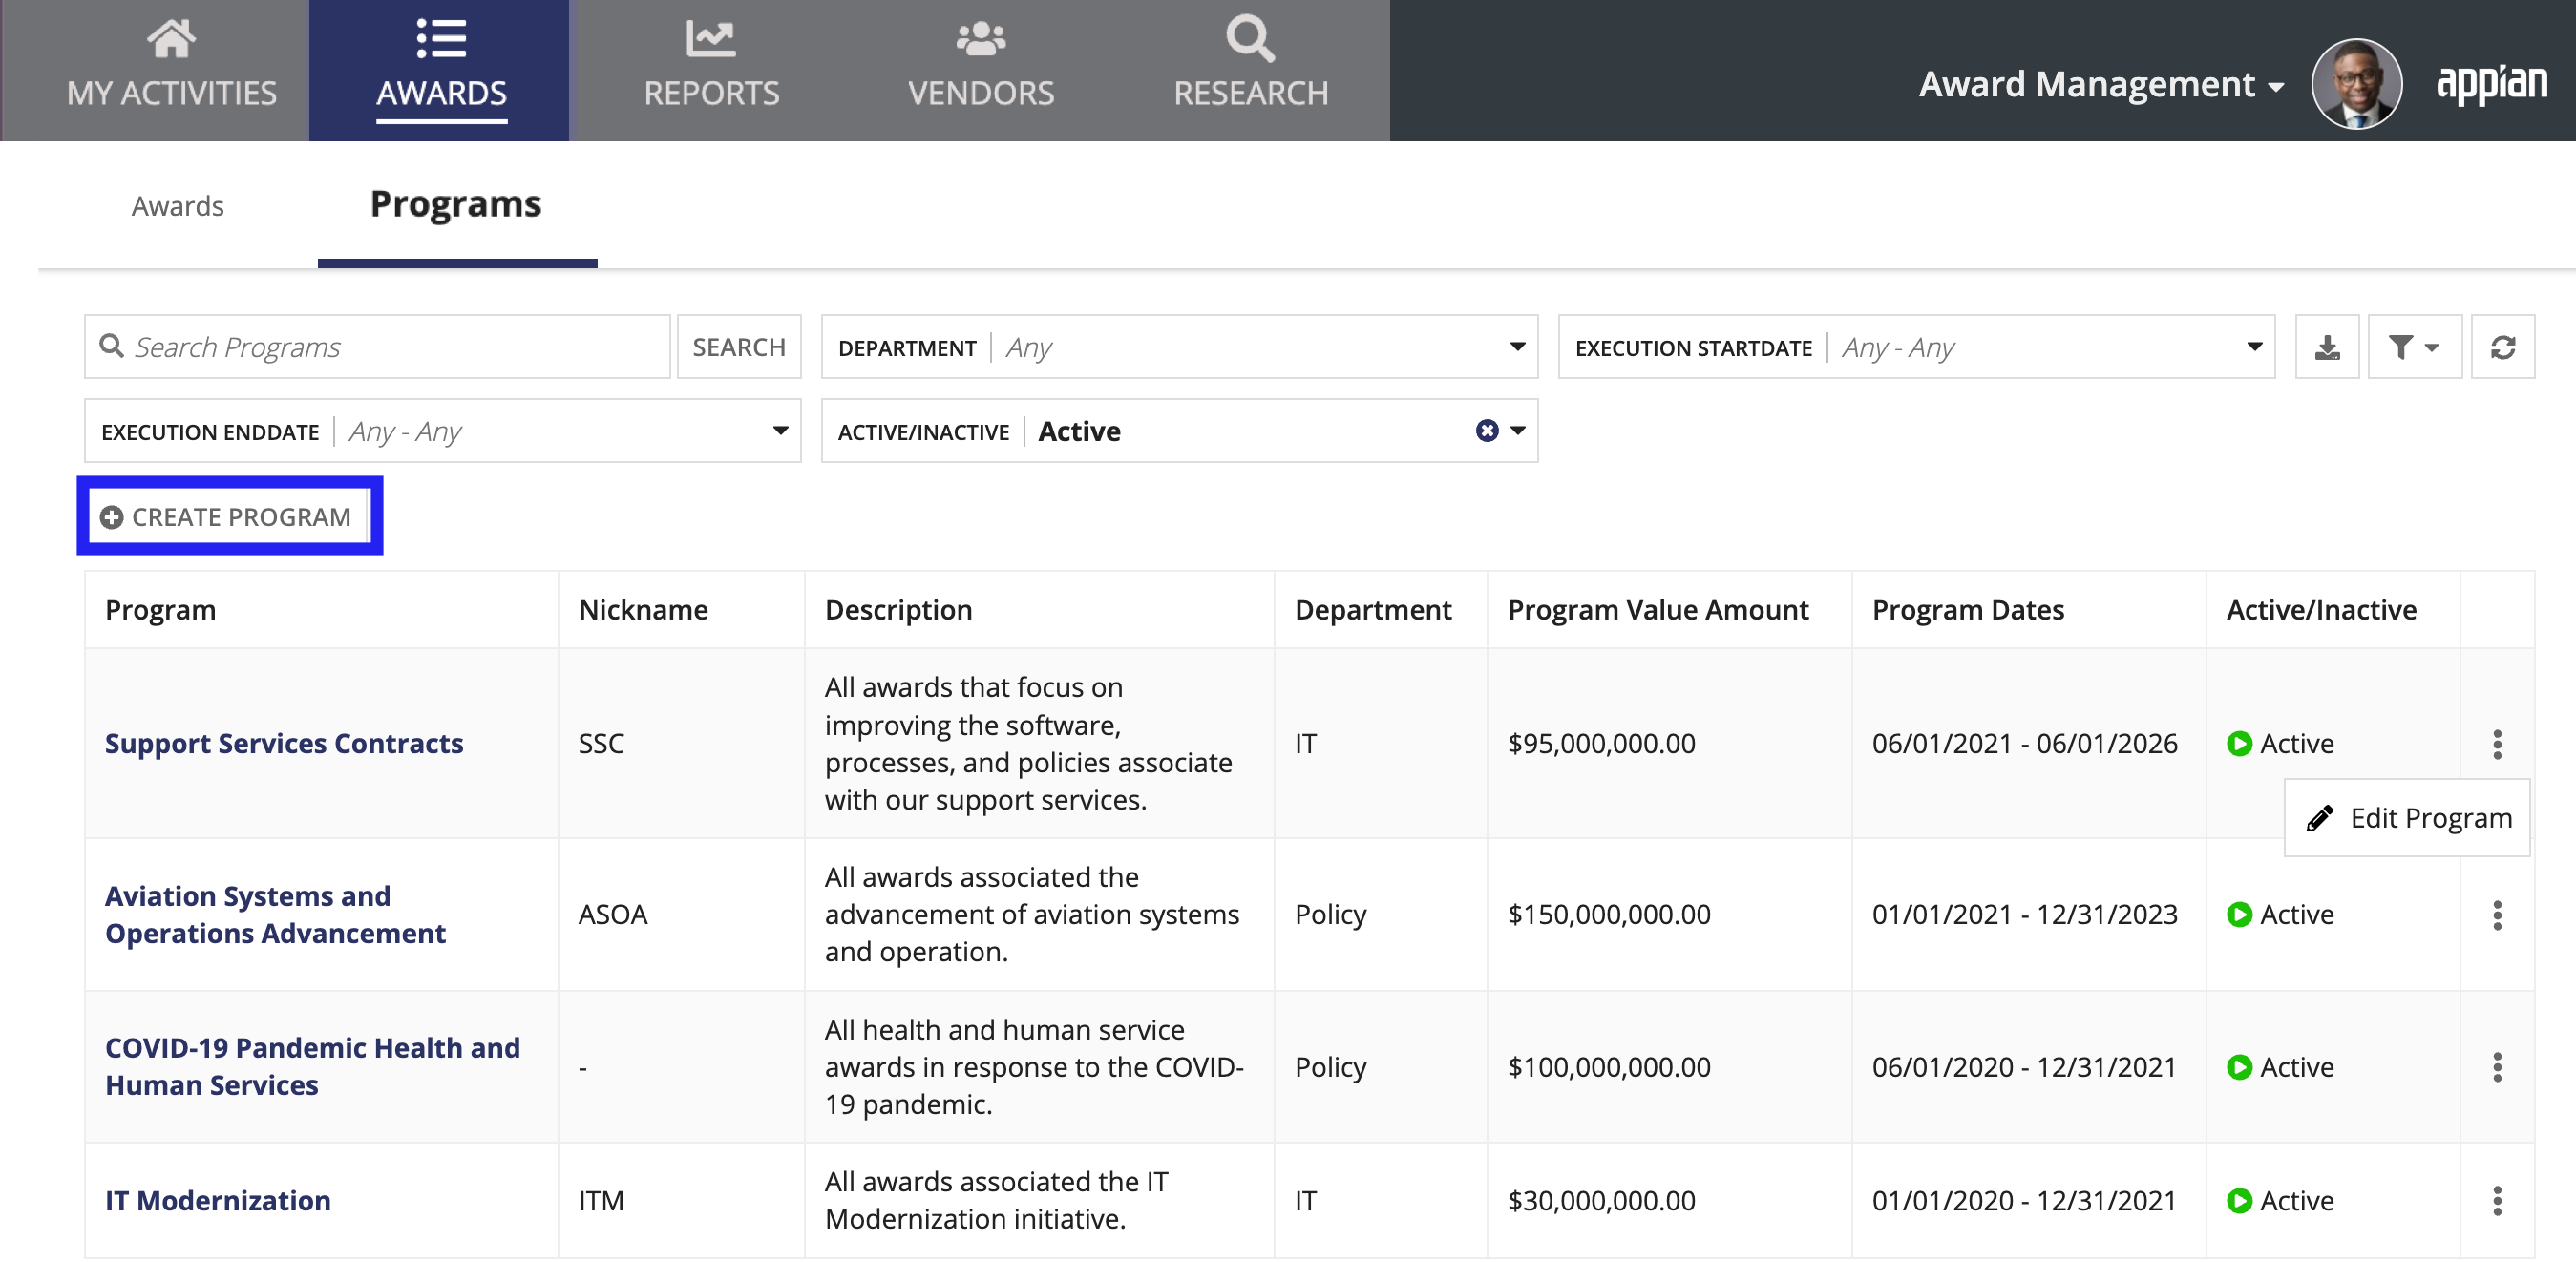This screenshot has width=2576, height=1262.
Task: Open row menu for COVID-19 Pandemic program
Action: [x=2496, y=1066]
